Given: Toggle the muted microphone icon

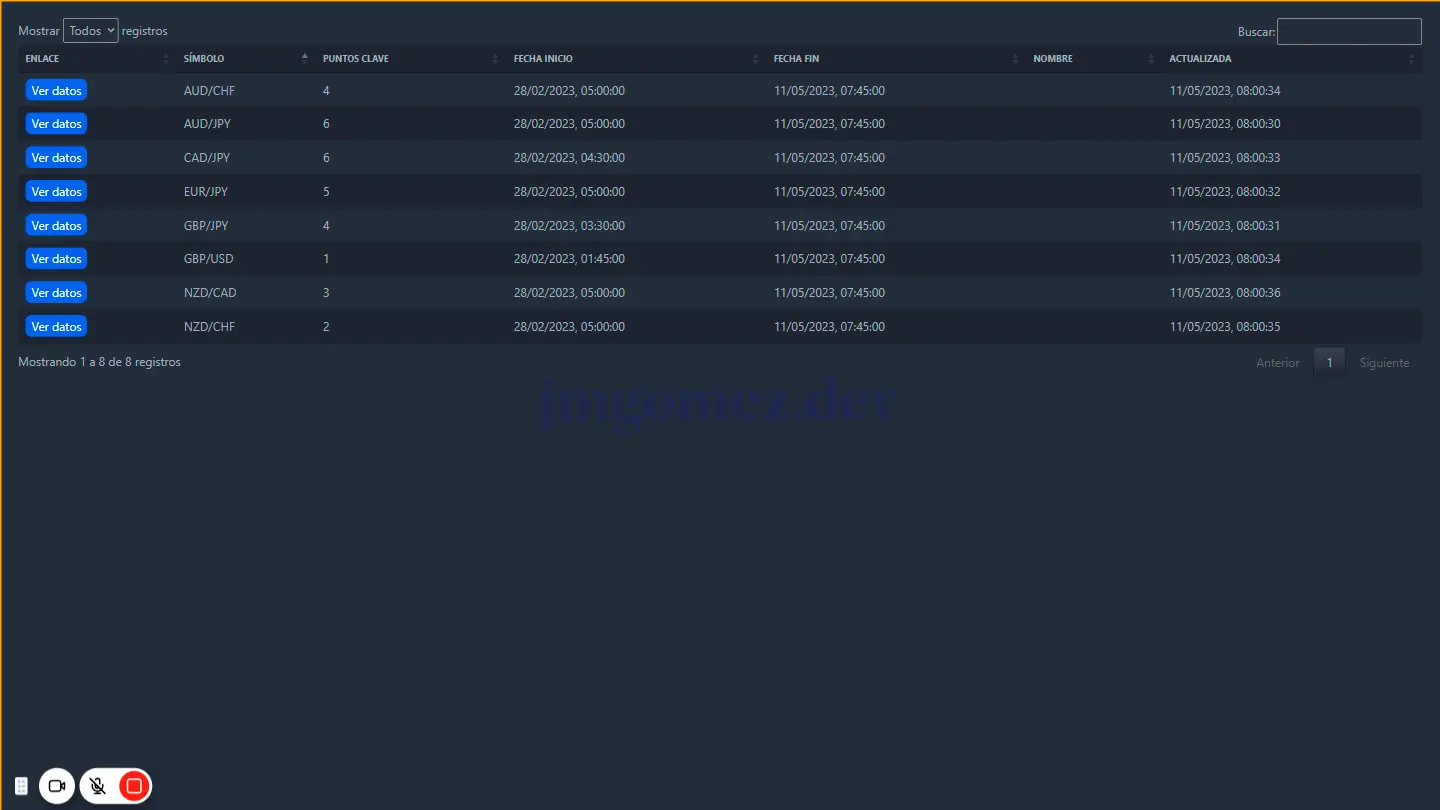Looking at the screenshot, I should pyautogui.click(x=98, y=786).
